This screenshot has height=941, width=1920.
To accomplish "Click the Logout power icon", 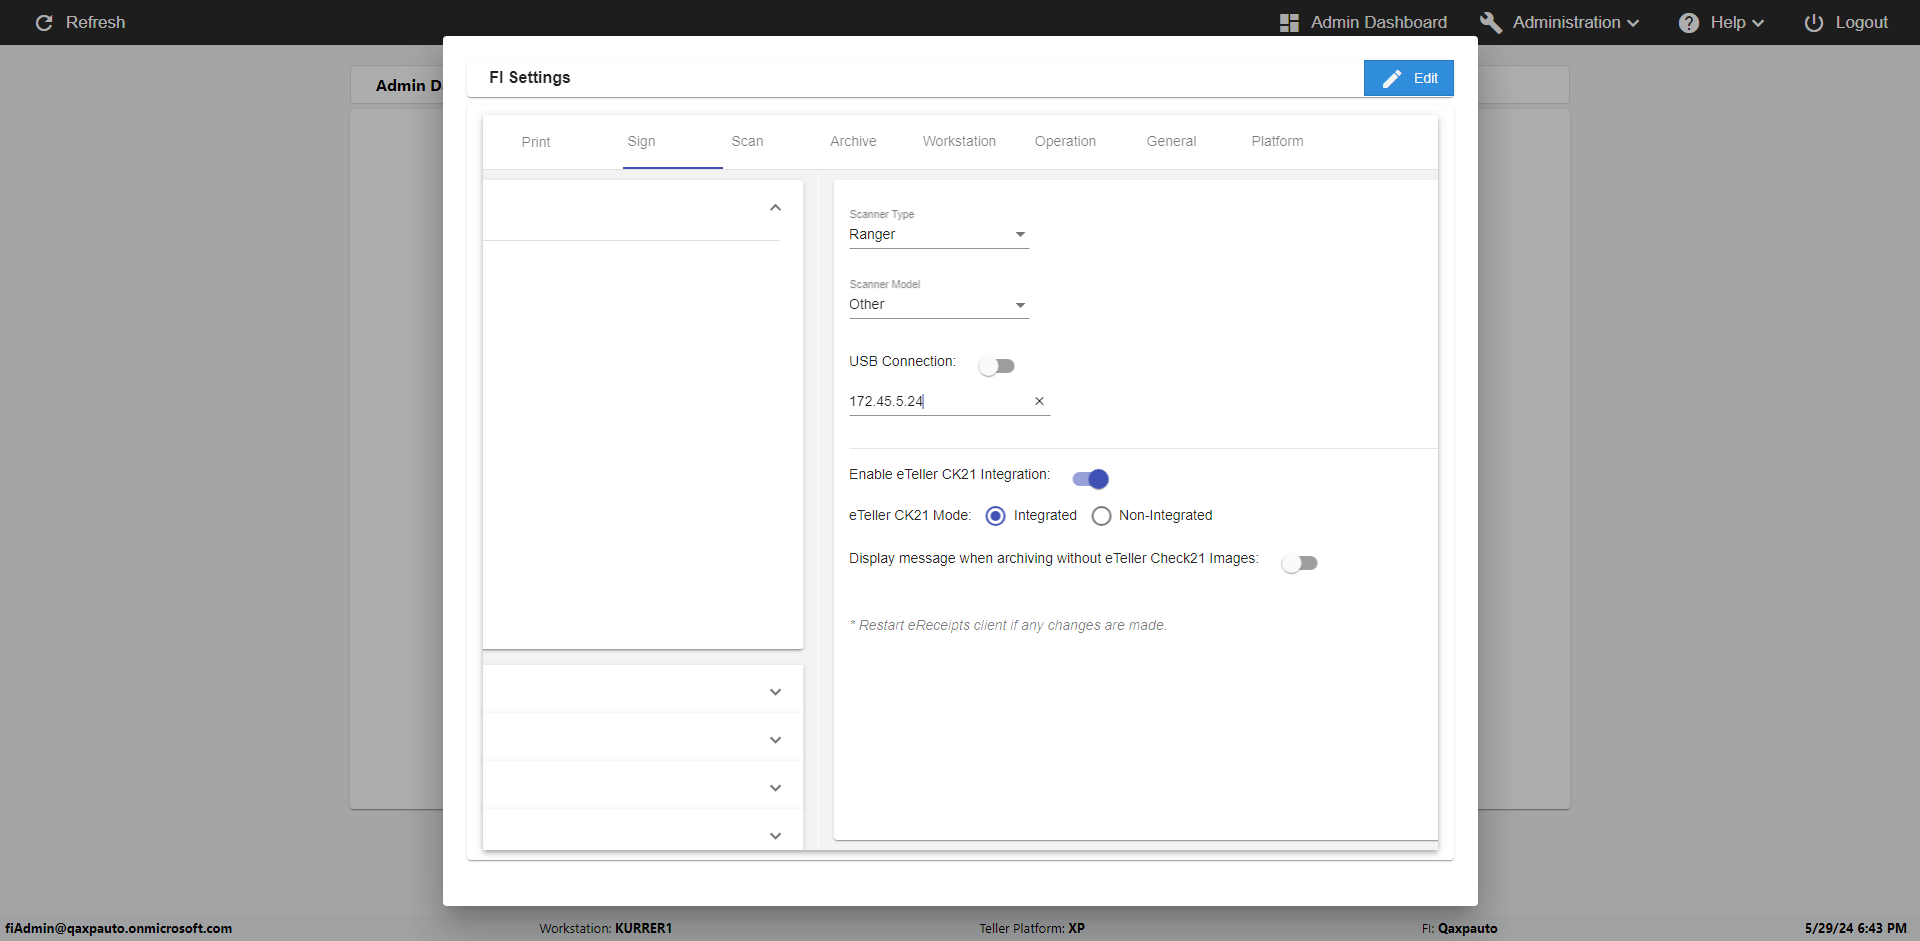I will click(1813, 22).
